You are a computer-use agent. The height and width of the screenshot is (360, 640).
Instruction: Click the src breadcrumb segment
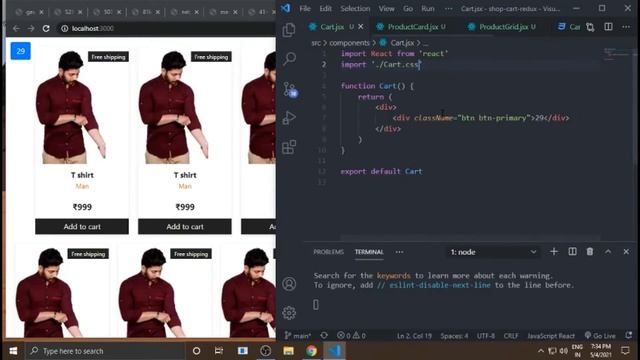point(316,43)
